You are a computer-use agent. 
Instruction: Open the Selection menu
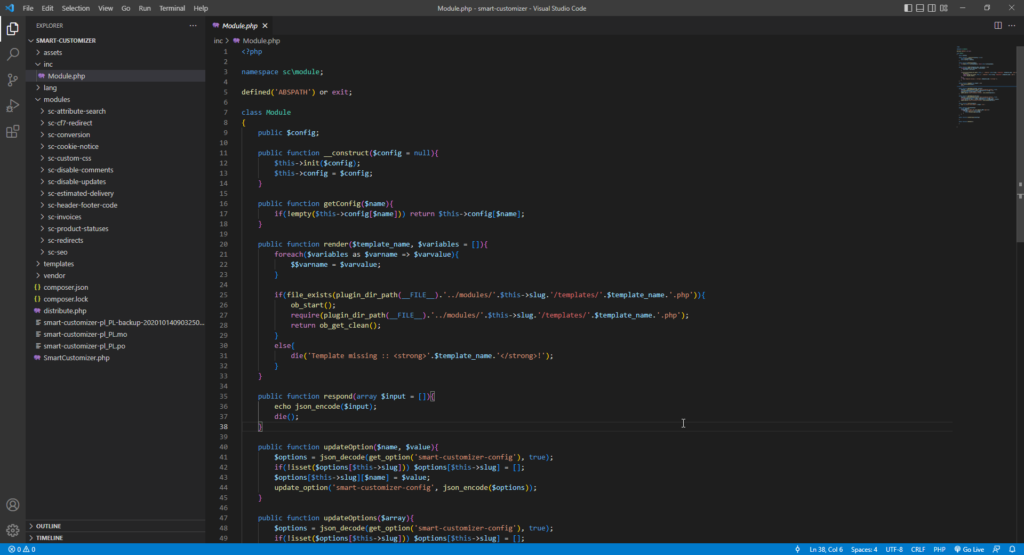76,8
